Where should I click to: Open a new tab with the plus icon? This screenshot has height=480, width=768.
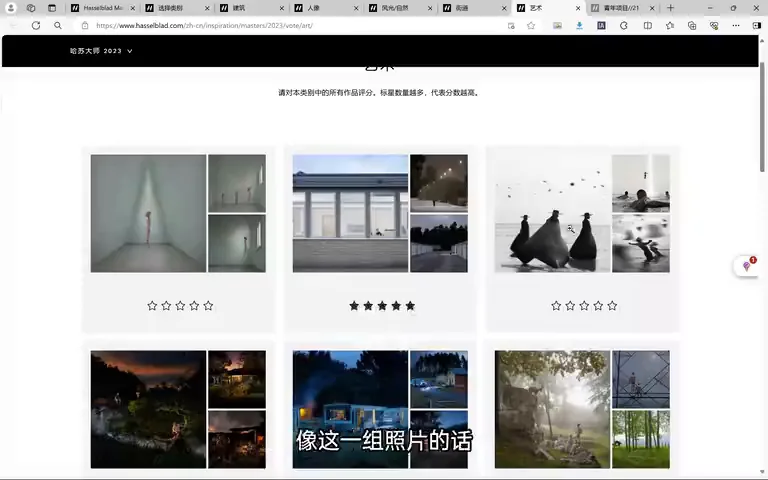tap(671, 8)
